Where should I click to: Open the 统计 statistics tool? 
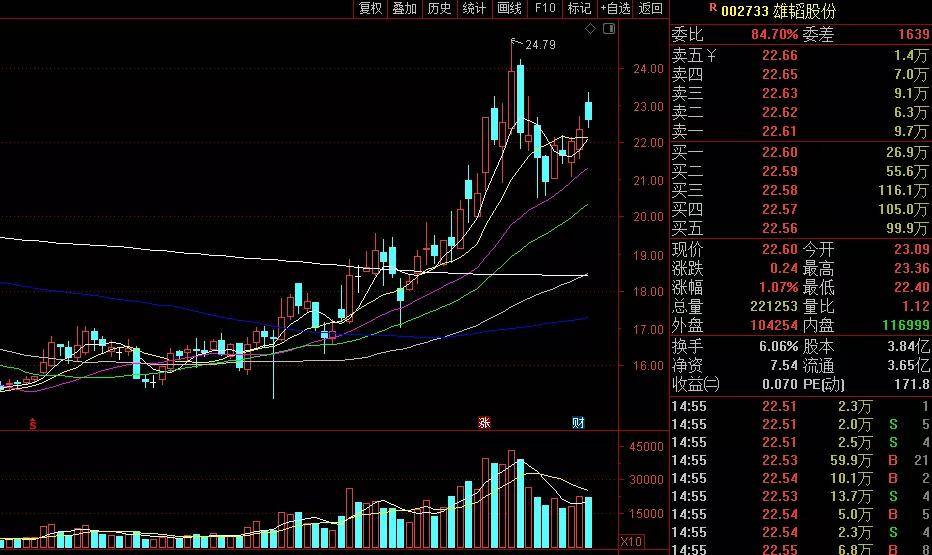(x=474, y=8)
